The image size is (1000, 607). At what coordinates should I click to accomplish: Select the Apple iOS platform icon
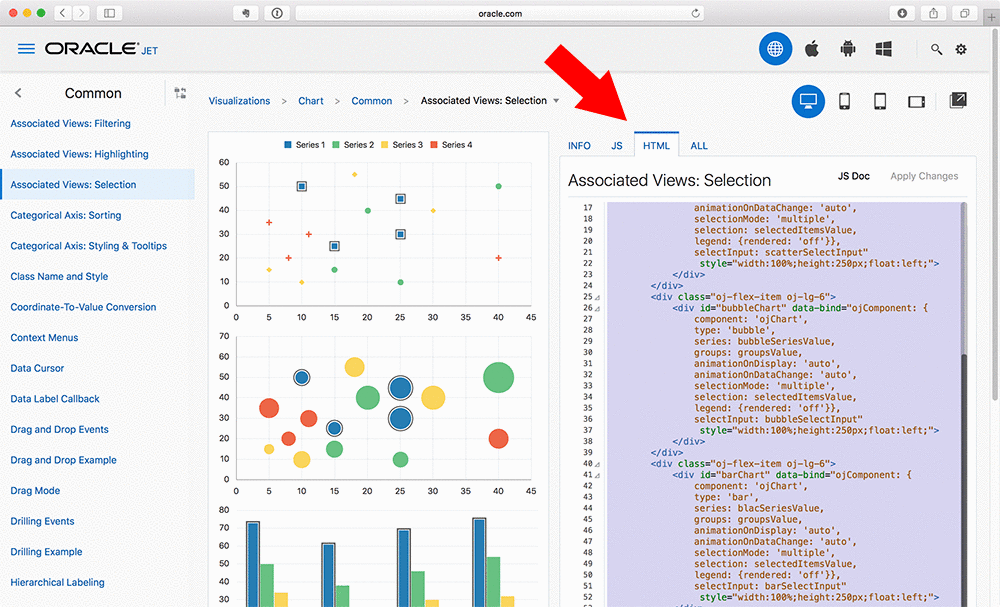[811, 48]
